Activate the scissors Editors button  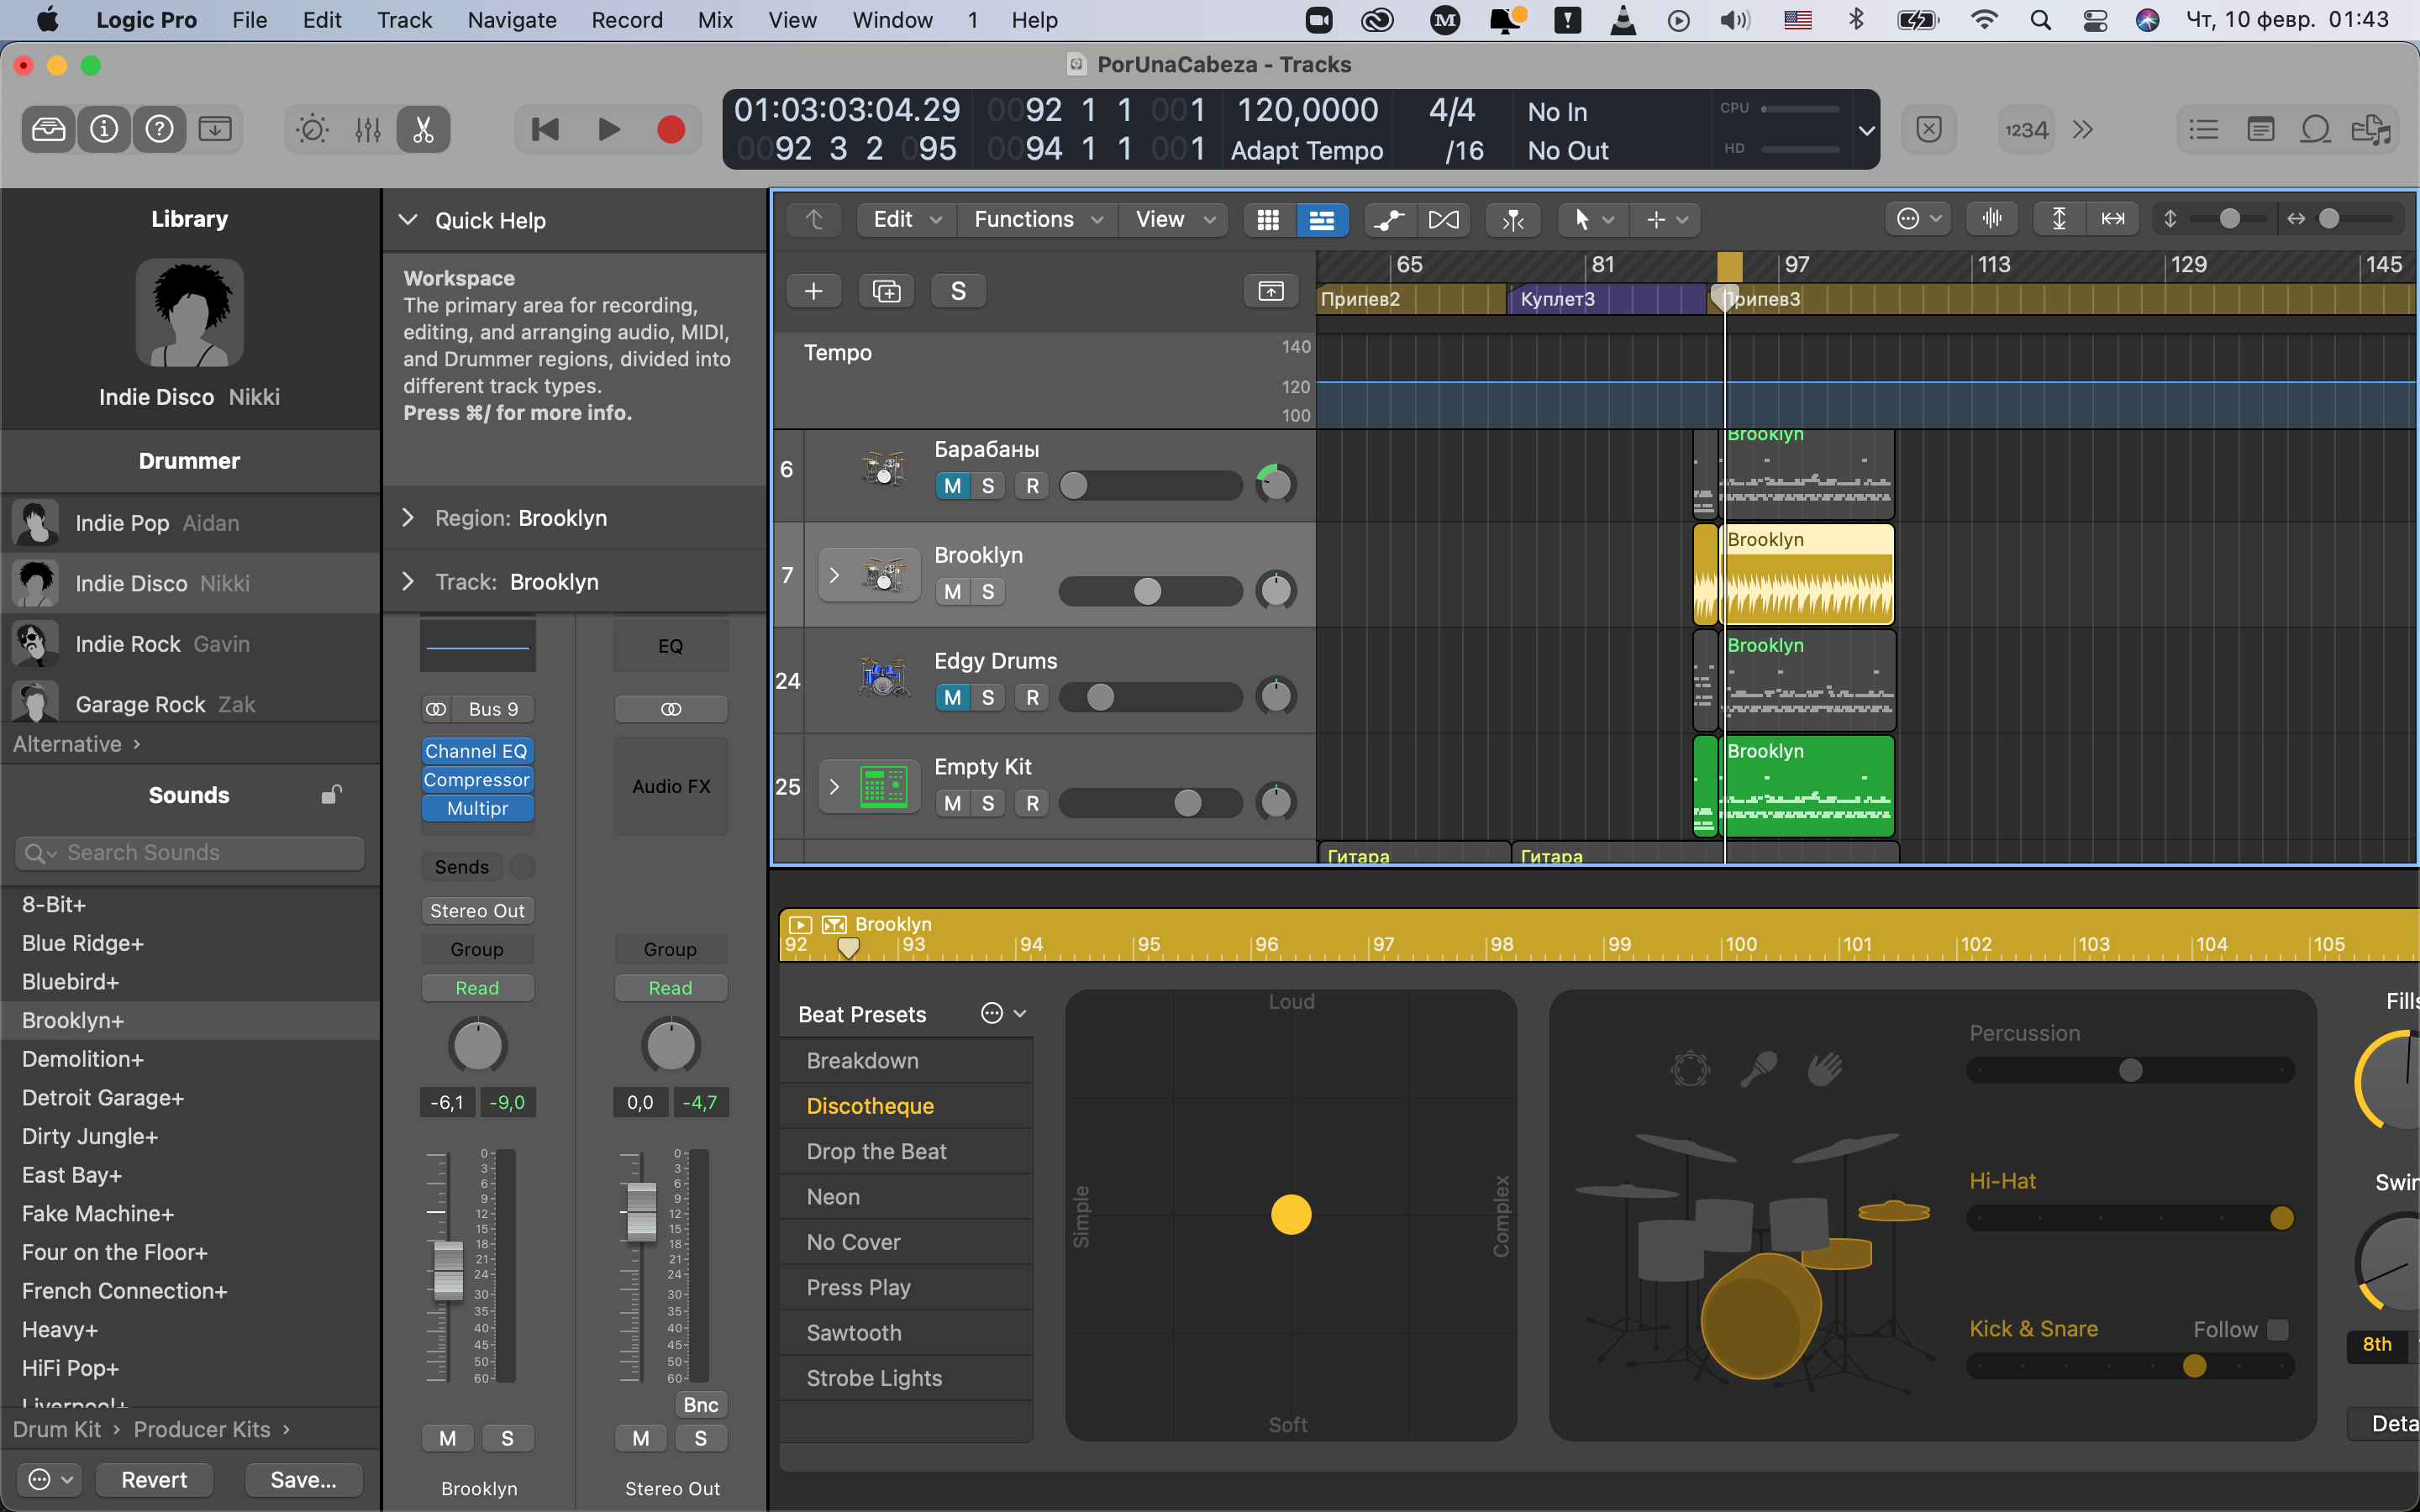coord(423,130)
